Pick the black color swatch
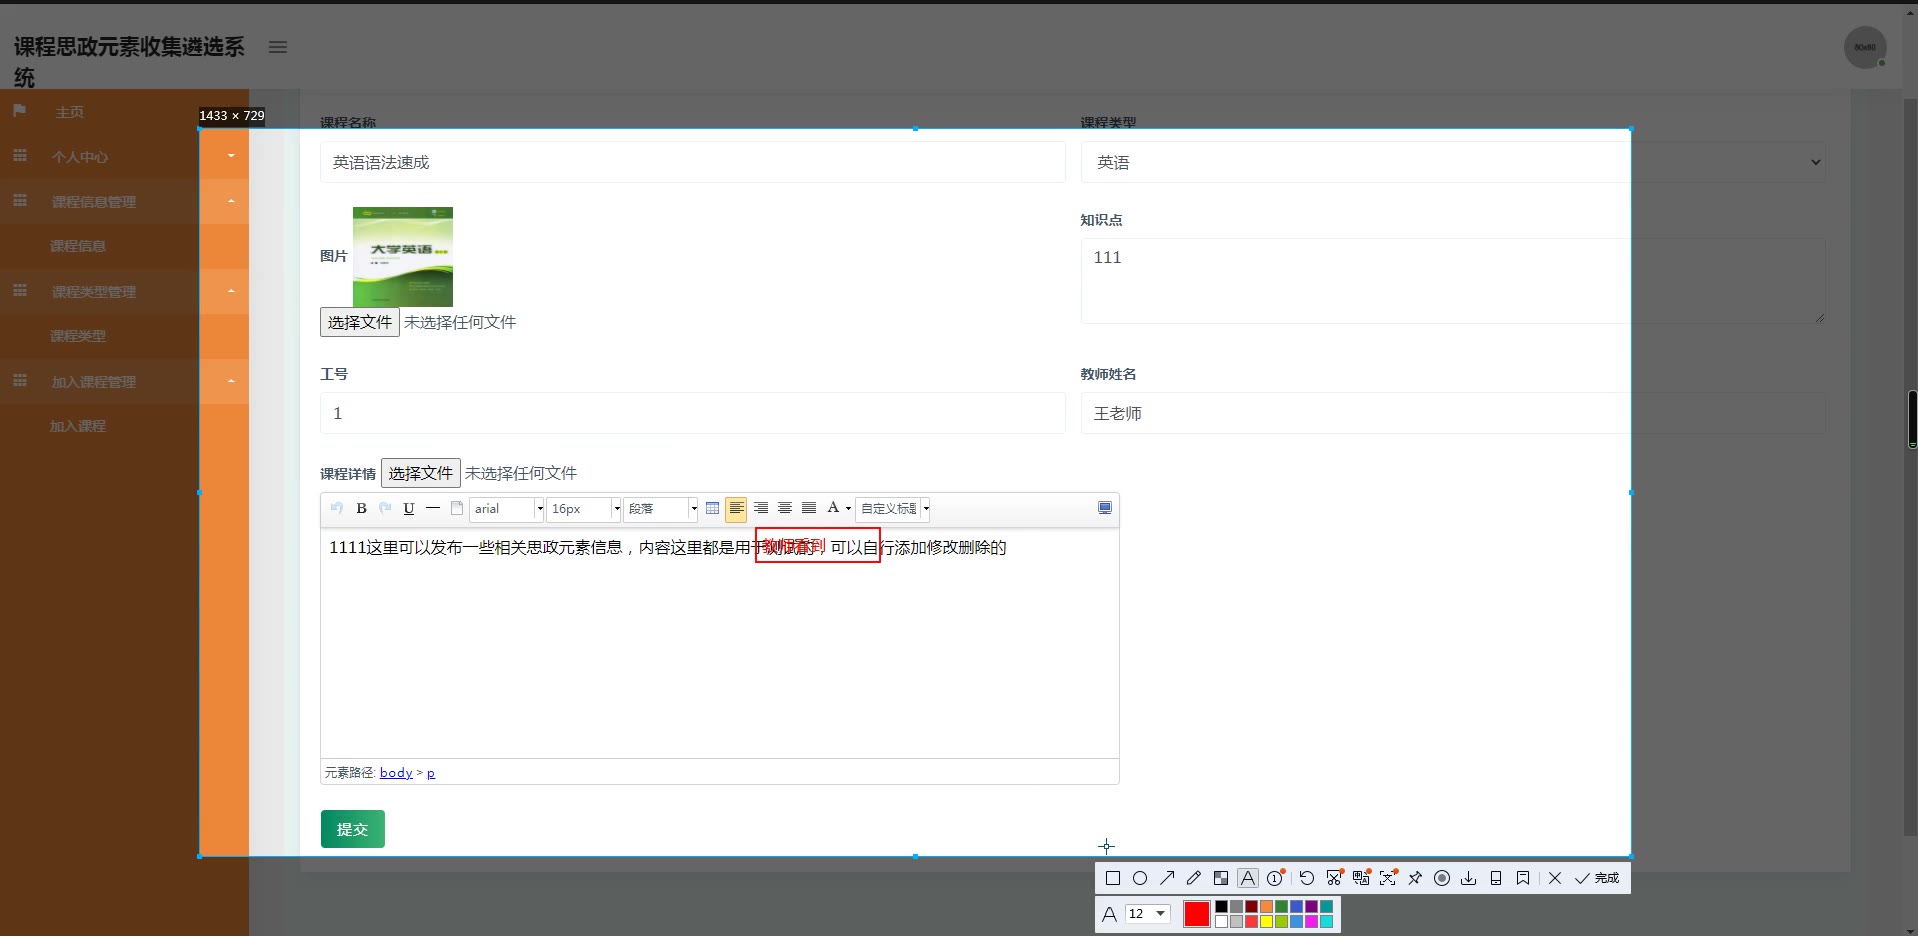Screen dimensions: 1918x936 (1221, 907)
